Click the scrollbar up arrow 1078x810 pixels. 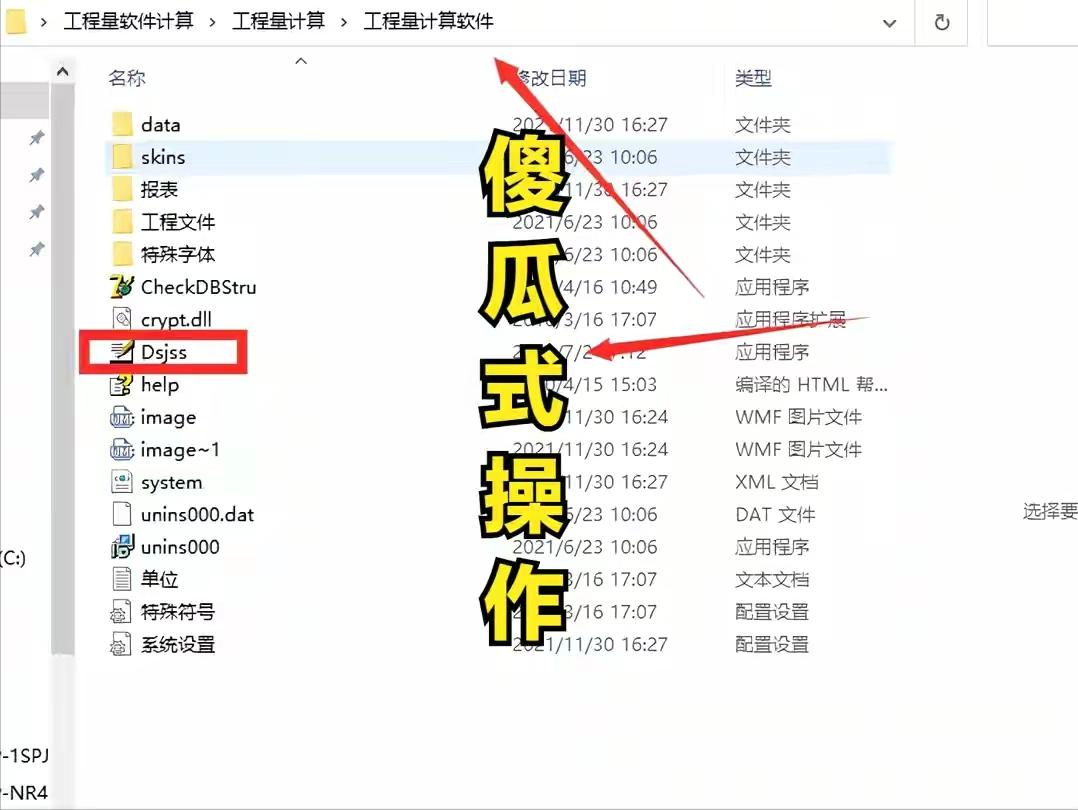pyautogui.click(x=63, y=70)
